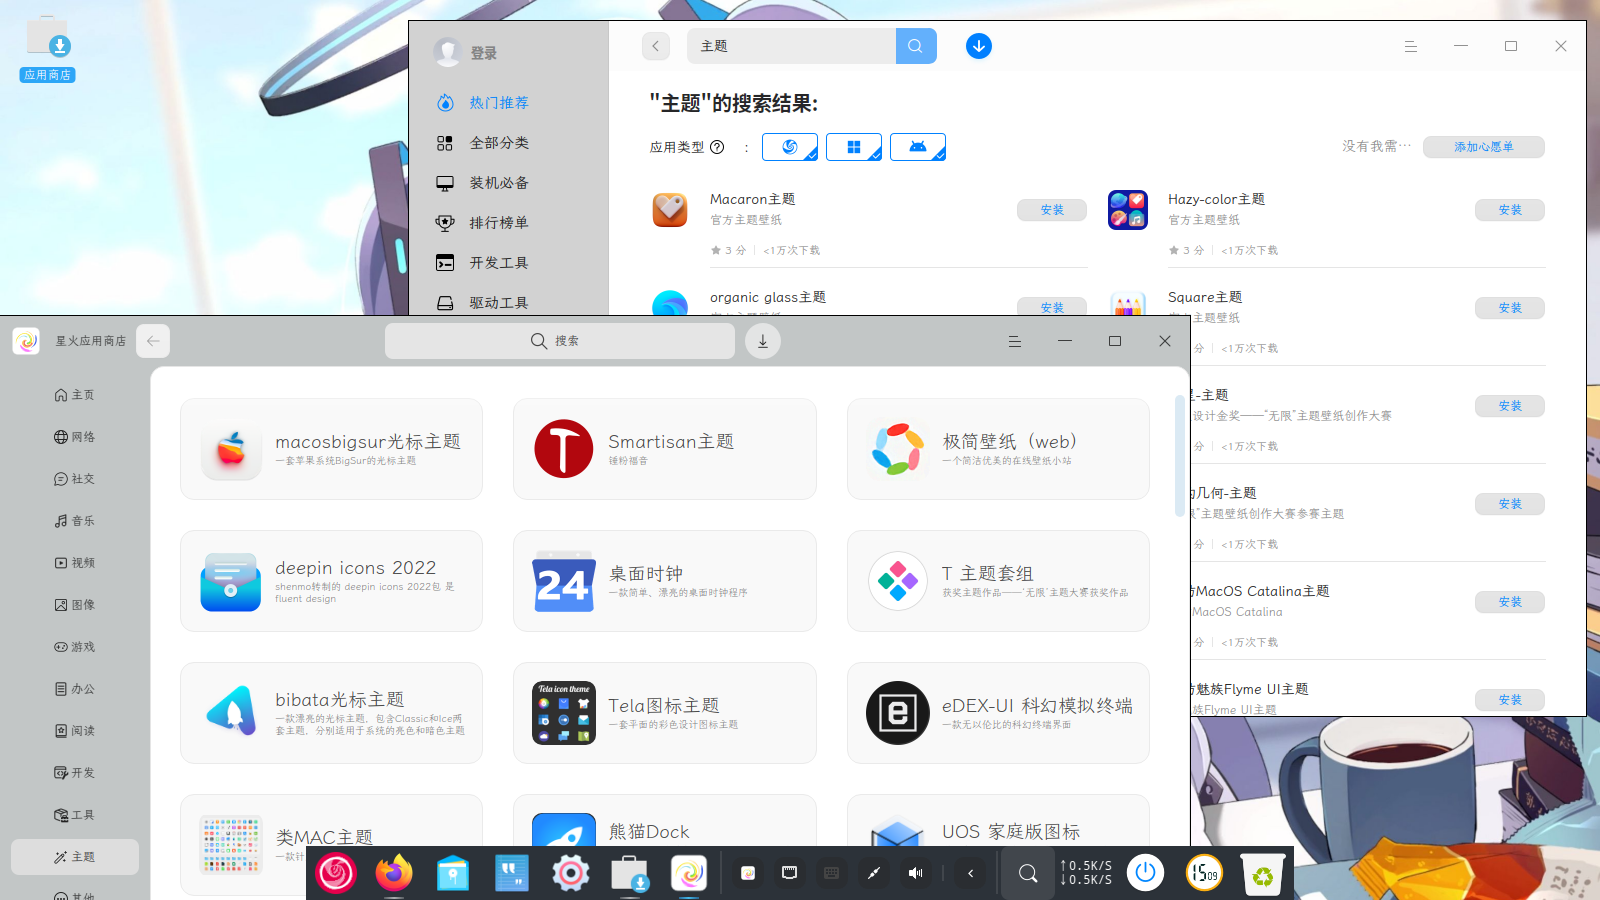Click the power button in the dock
1600x900 pixels.
click(1146, 873)
